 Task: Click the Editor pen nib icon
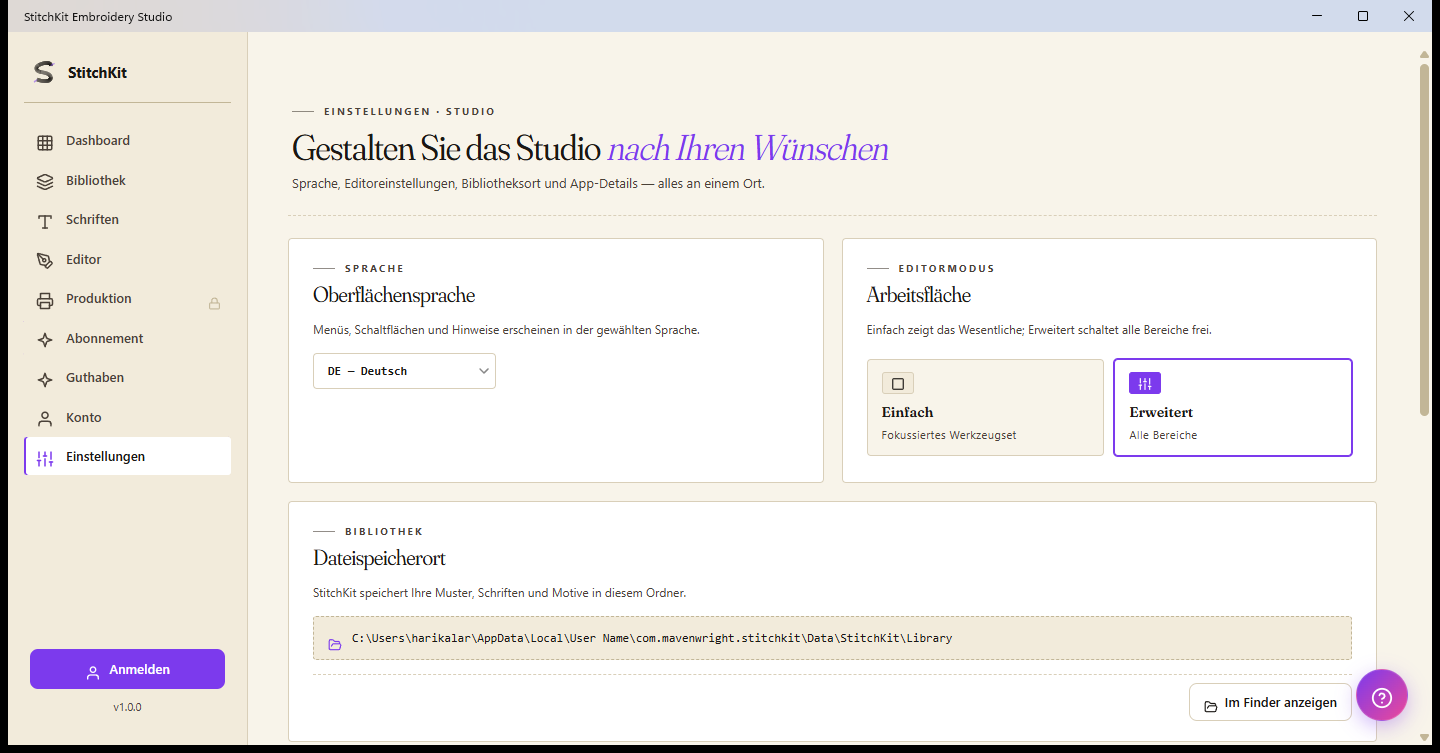tap(45, 261)
